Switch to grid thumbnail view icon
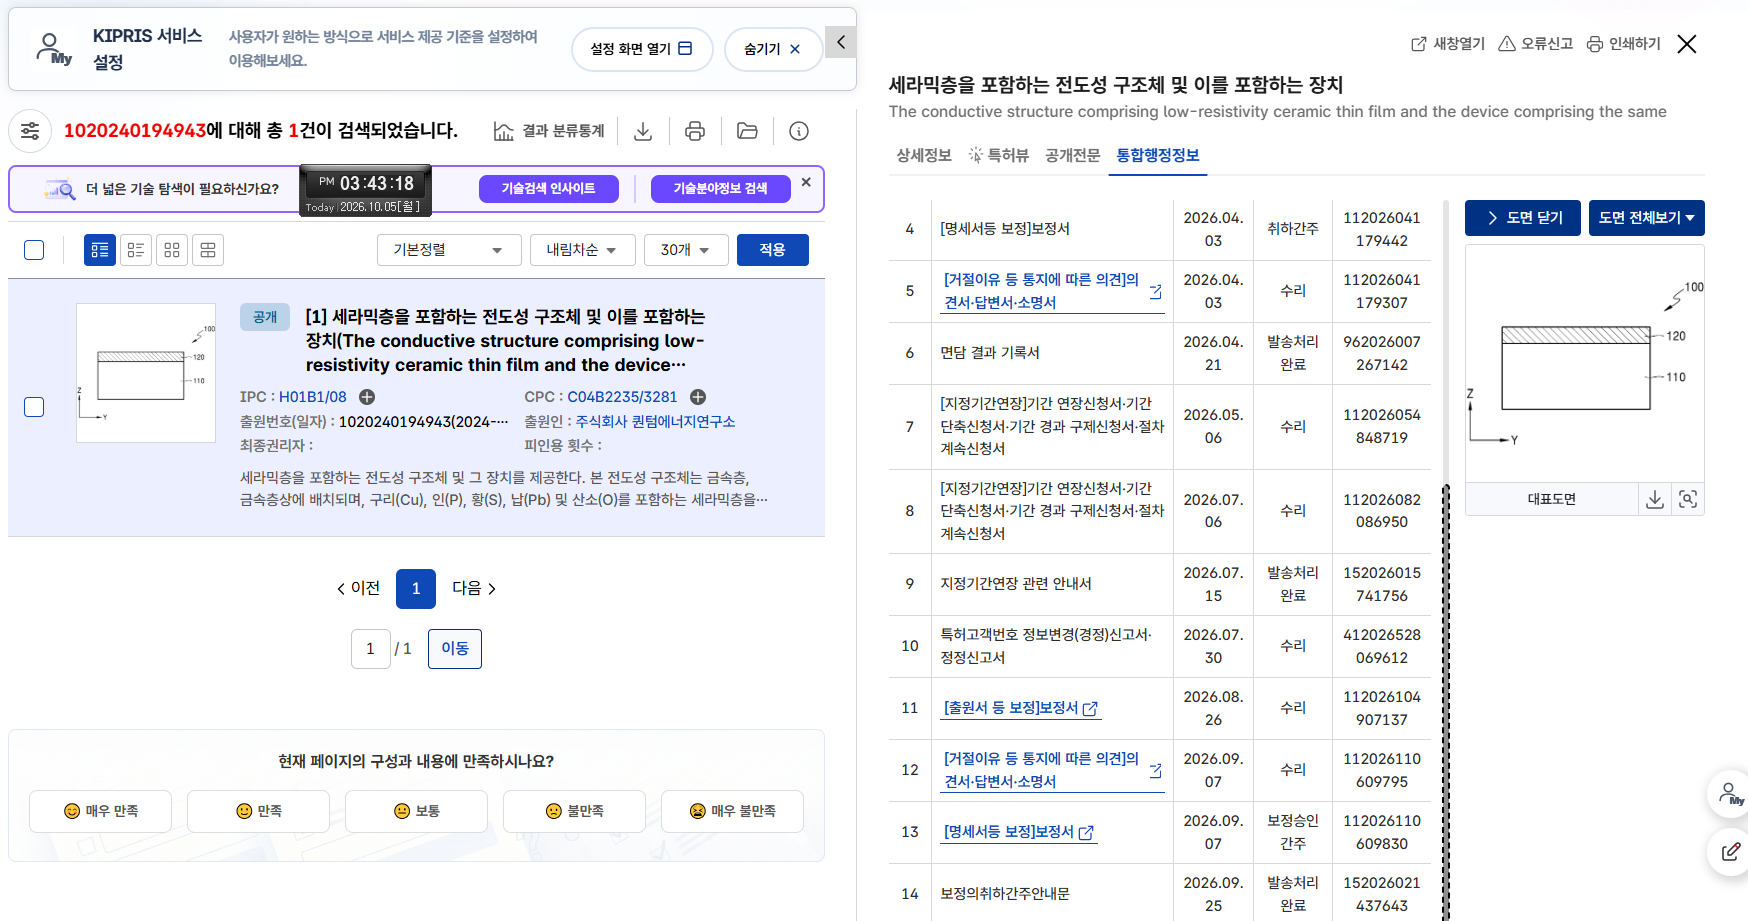The image size is (1748, 921). pos(172,250)
